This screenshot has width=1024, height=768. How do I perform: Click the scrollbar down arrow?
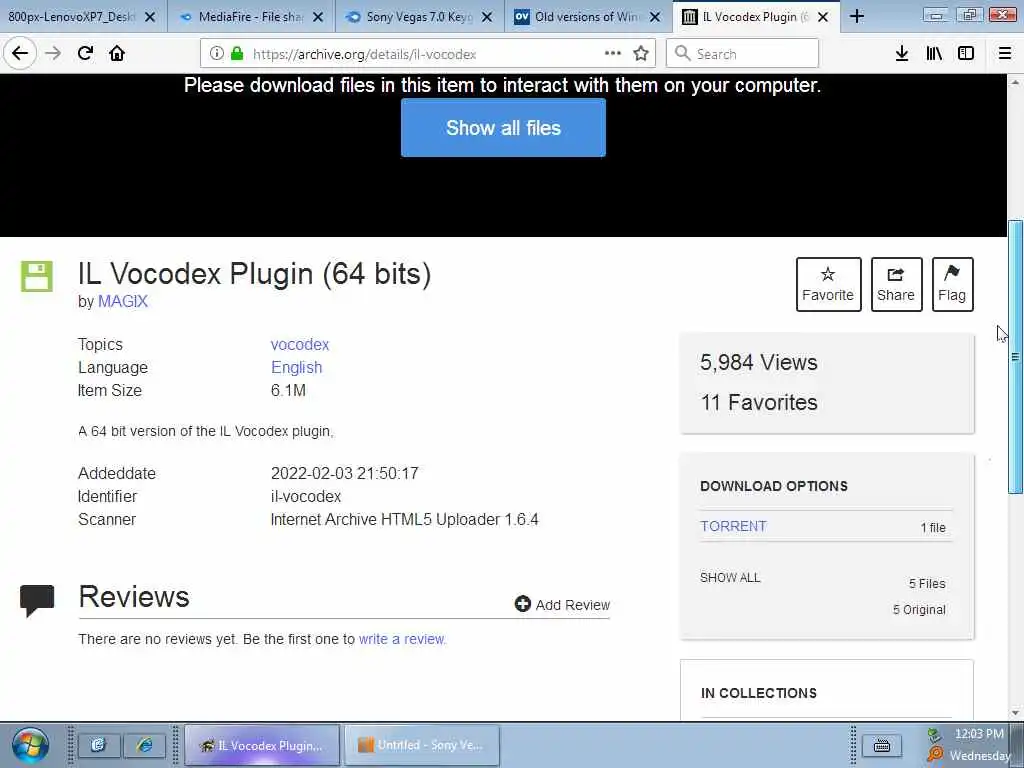[x=1015, y=712]
